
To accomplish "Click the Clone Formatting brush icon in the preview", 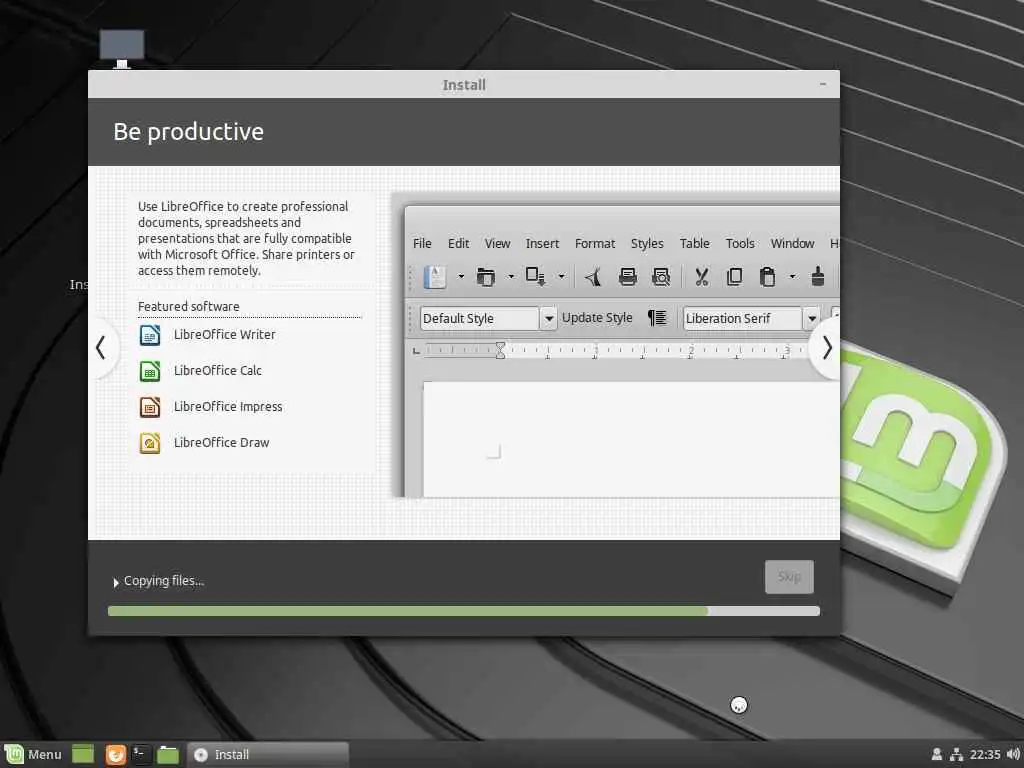I will (x=818, y=277).
